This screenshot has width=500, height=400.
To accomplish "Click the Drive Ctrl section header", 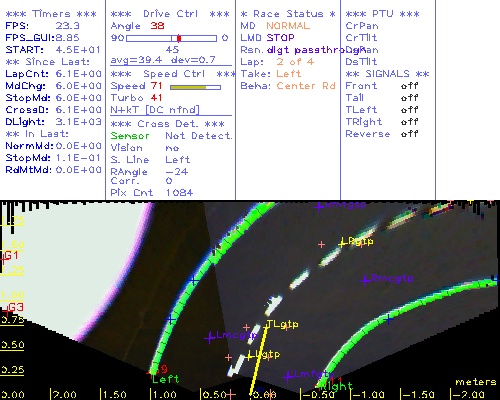I will 170,14.
